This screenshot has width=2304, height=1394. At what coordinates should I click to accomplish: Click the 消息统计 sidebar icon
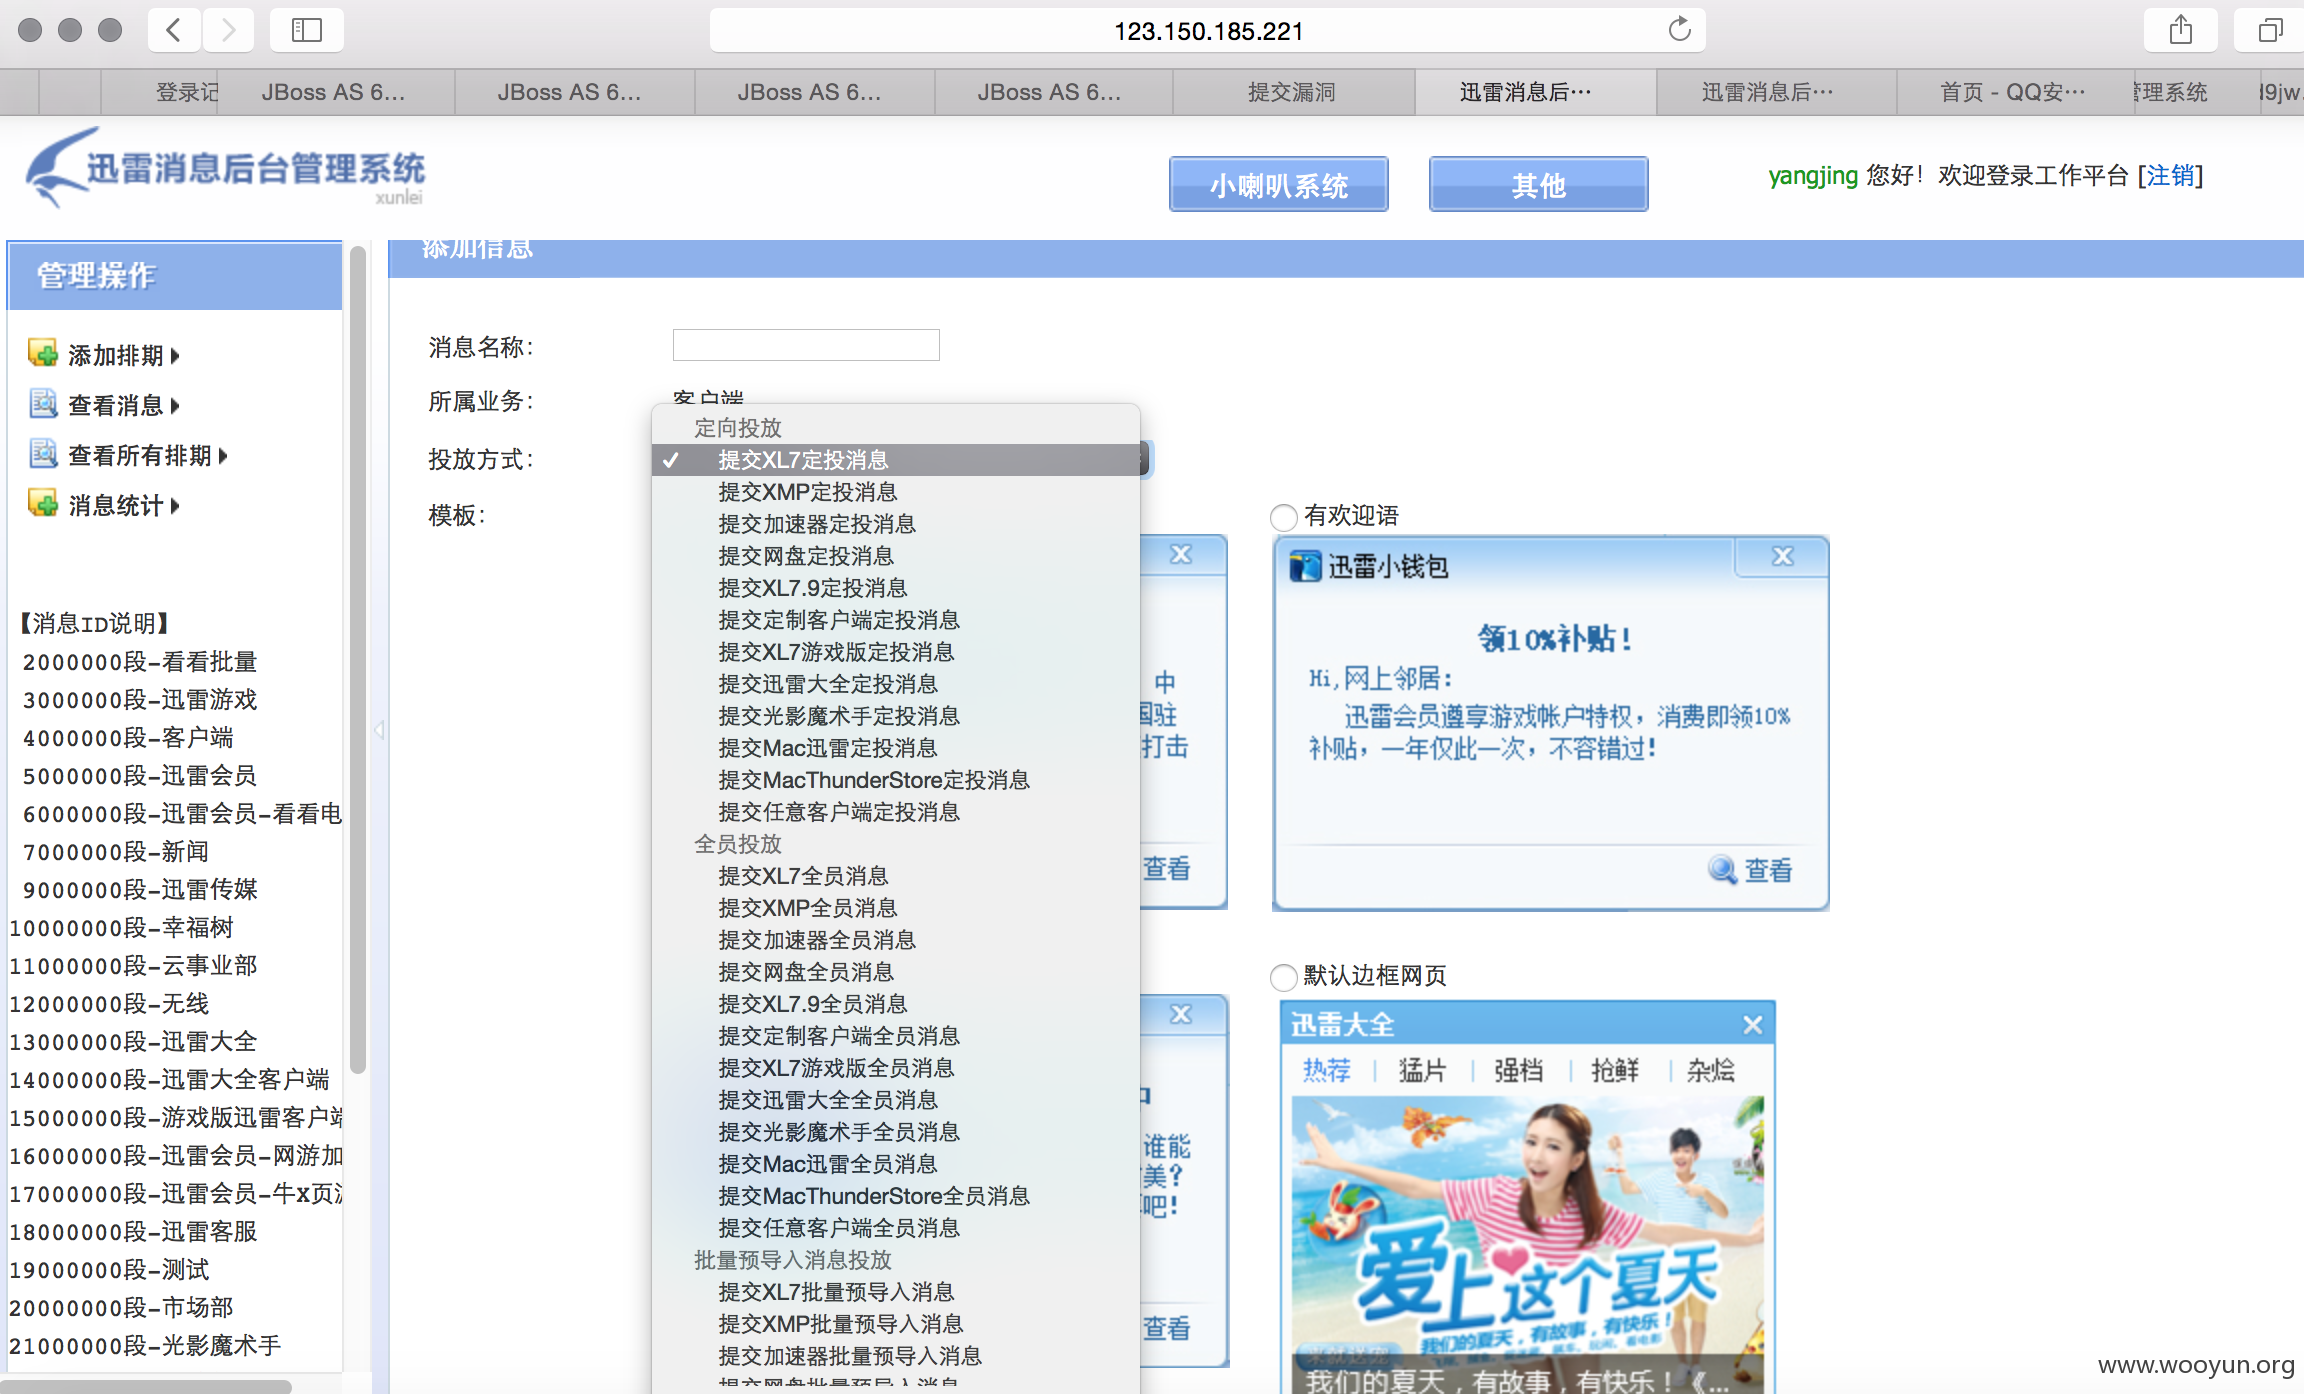(43, 503)
